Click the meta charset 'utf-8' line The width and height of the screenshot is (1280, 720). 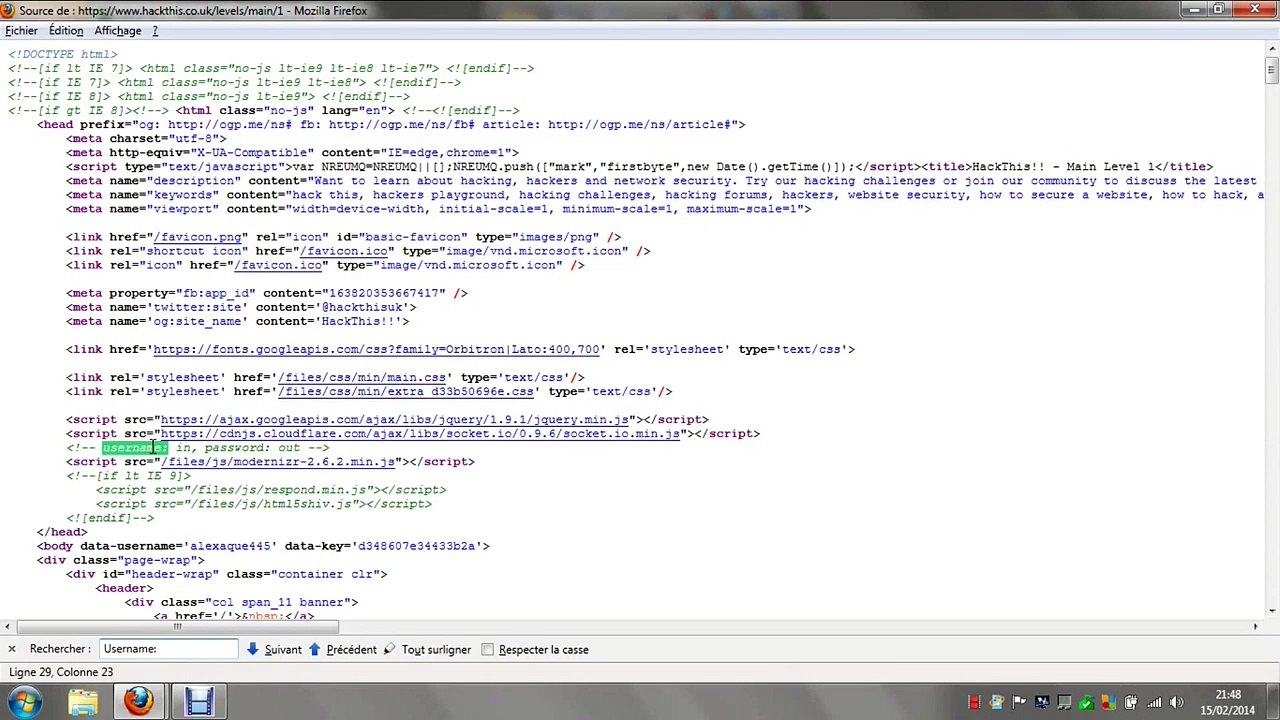pos(146,138)
